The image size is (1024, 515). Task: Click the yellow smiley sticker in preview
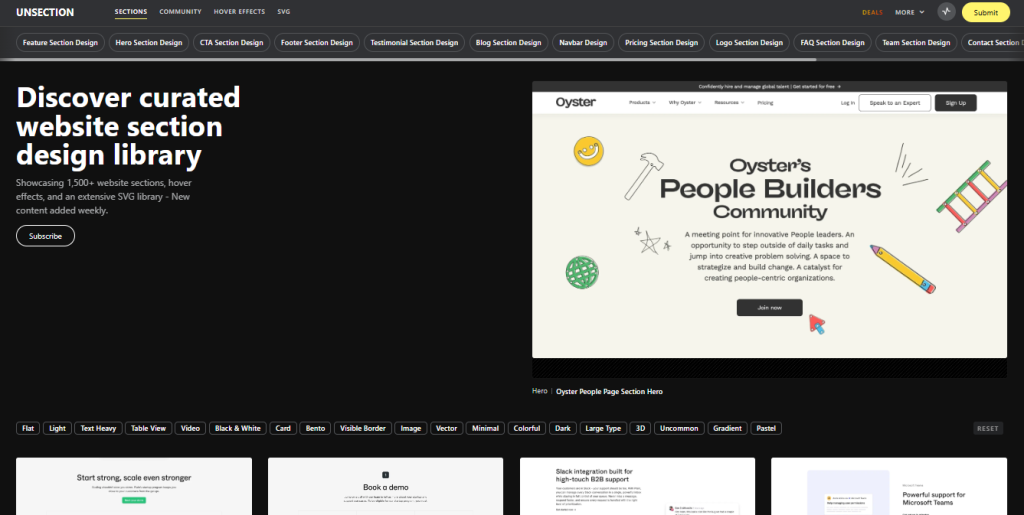588,151
